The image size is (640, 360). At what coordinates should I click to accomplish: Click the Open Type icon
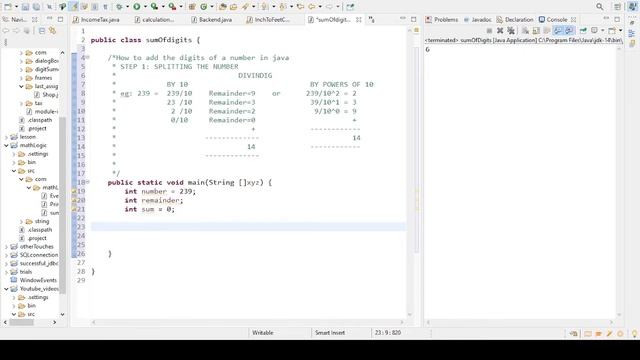[x=222, y=7]
